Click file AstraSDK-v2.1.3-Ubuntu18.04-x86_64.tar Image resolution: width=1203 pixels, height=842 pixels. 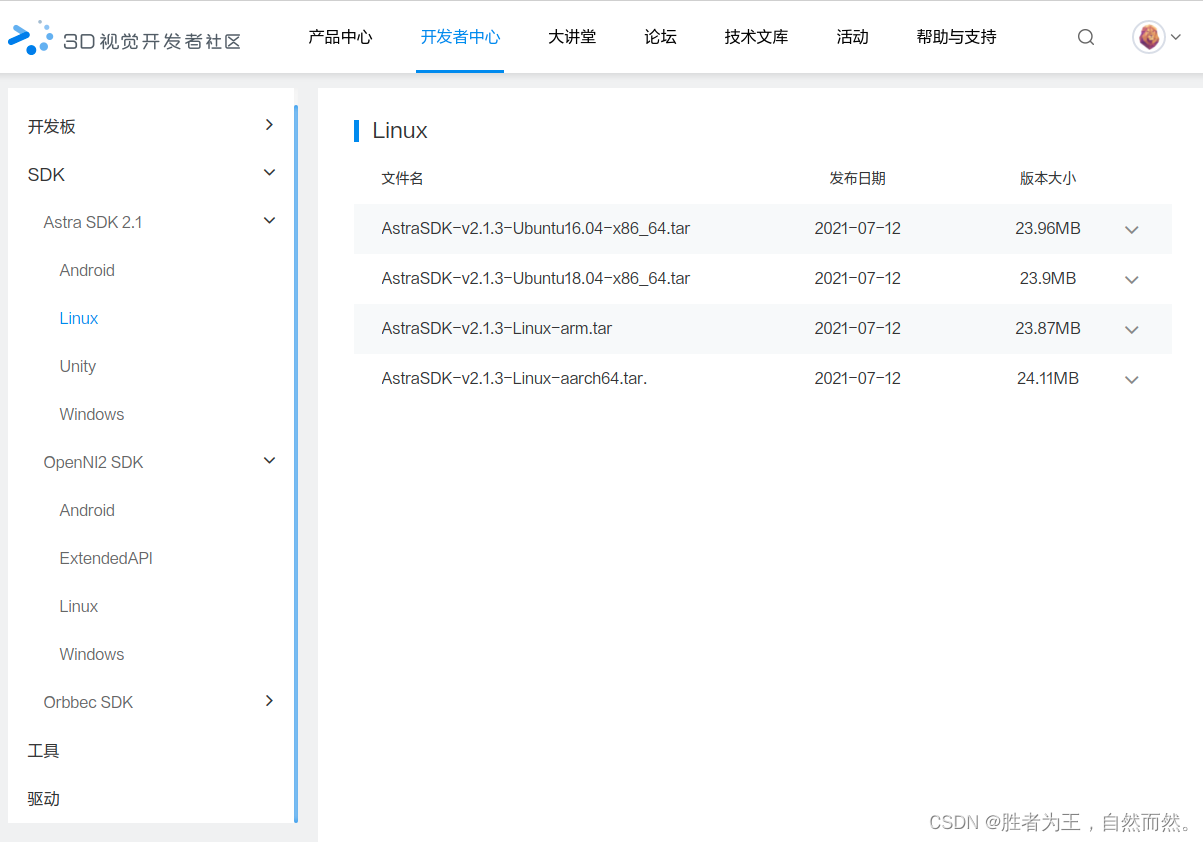click(536, 278)
